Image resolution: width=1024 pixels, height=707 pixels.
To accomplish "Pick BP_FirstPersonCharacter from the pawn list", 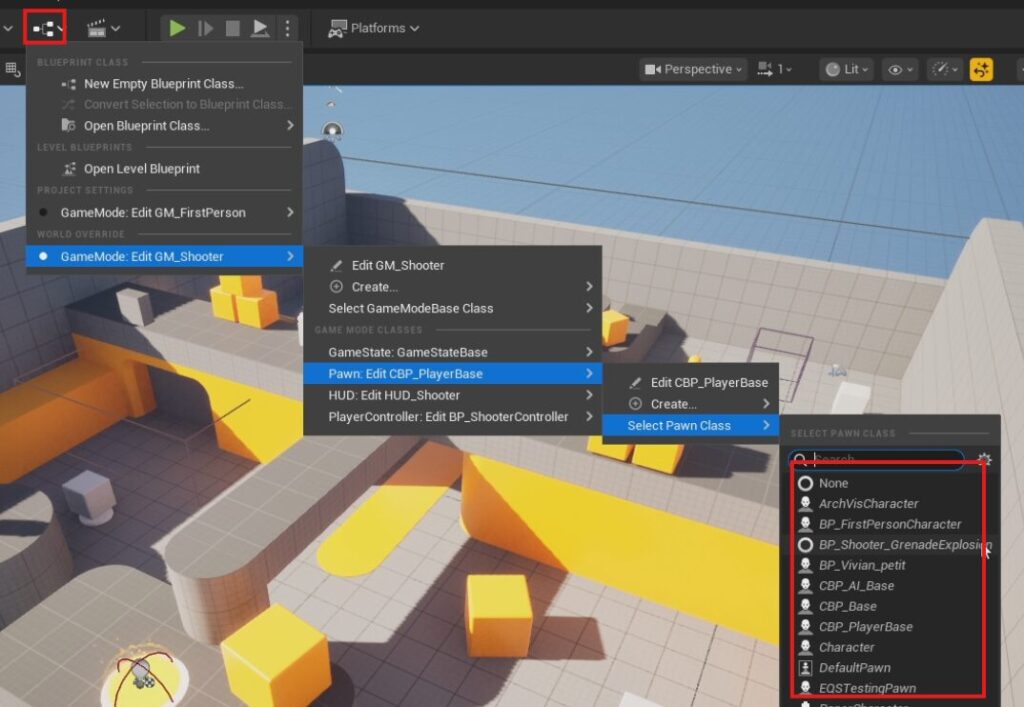I will pos(889,524).
